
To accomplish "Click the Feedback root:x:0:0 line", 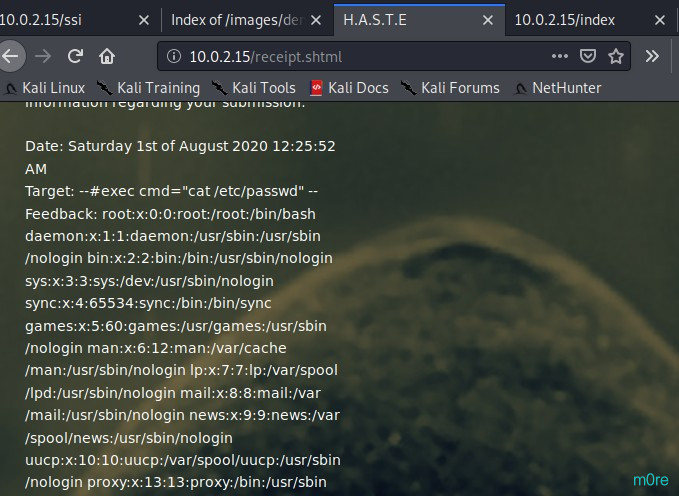I will pos(170,214).
